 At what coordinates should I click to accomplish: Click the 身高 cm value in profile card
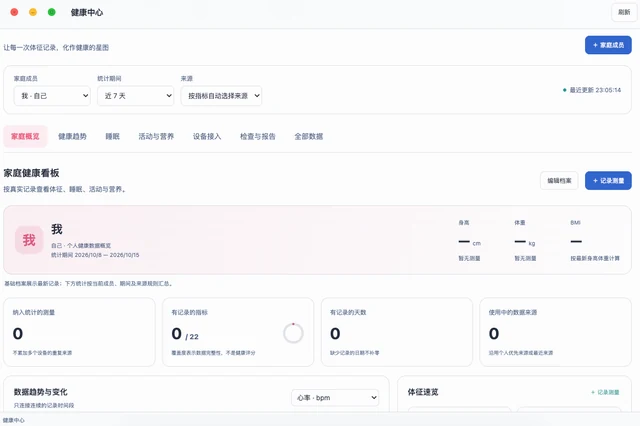(469, 242)
